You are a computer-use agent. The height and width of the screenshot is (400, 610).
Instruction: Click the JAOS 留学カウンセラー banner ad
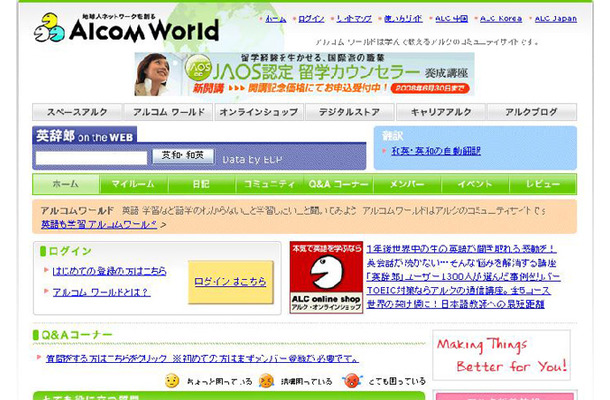304,74
